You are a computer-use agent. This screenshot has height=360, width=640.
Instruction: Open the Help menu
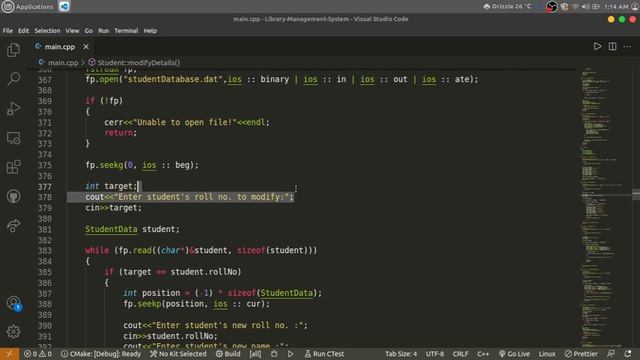pos(150,31)
